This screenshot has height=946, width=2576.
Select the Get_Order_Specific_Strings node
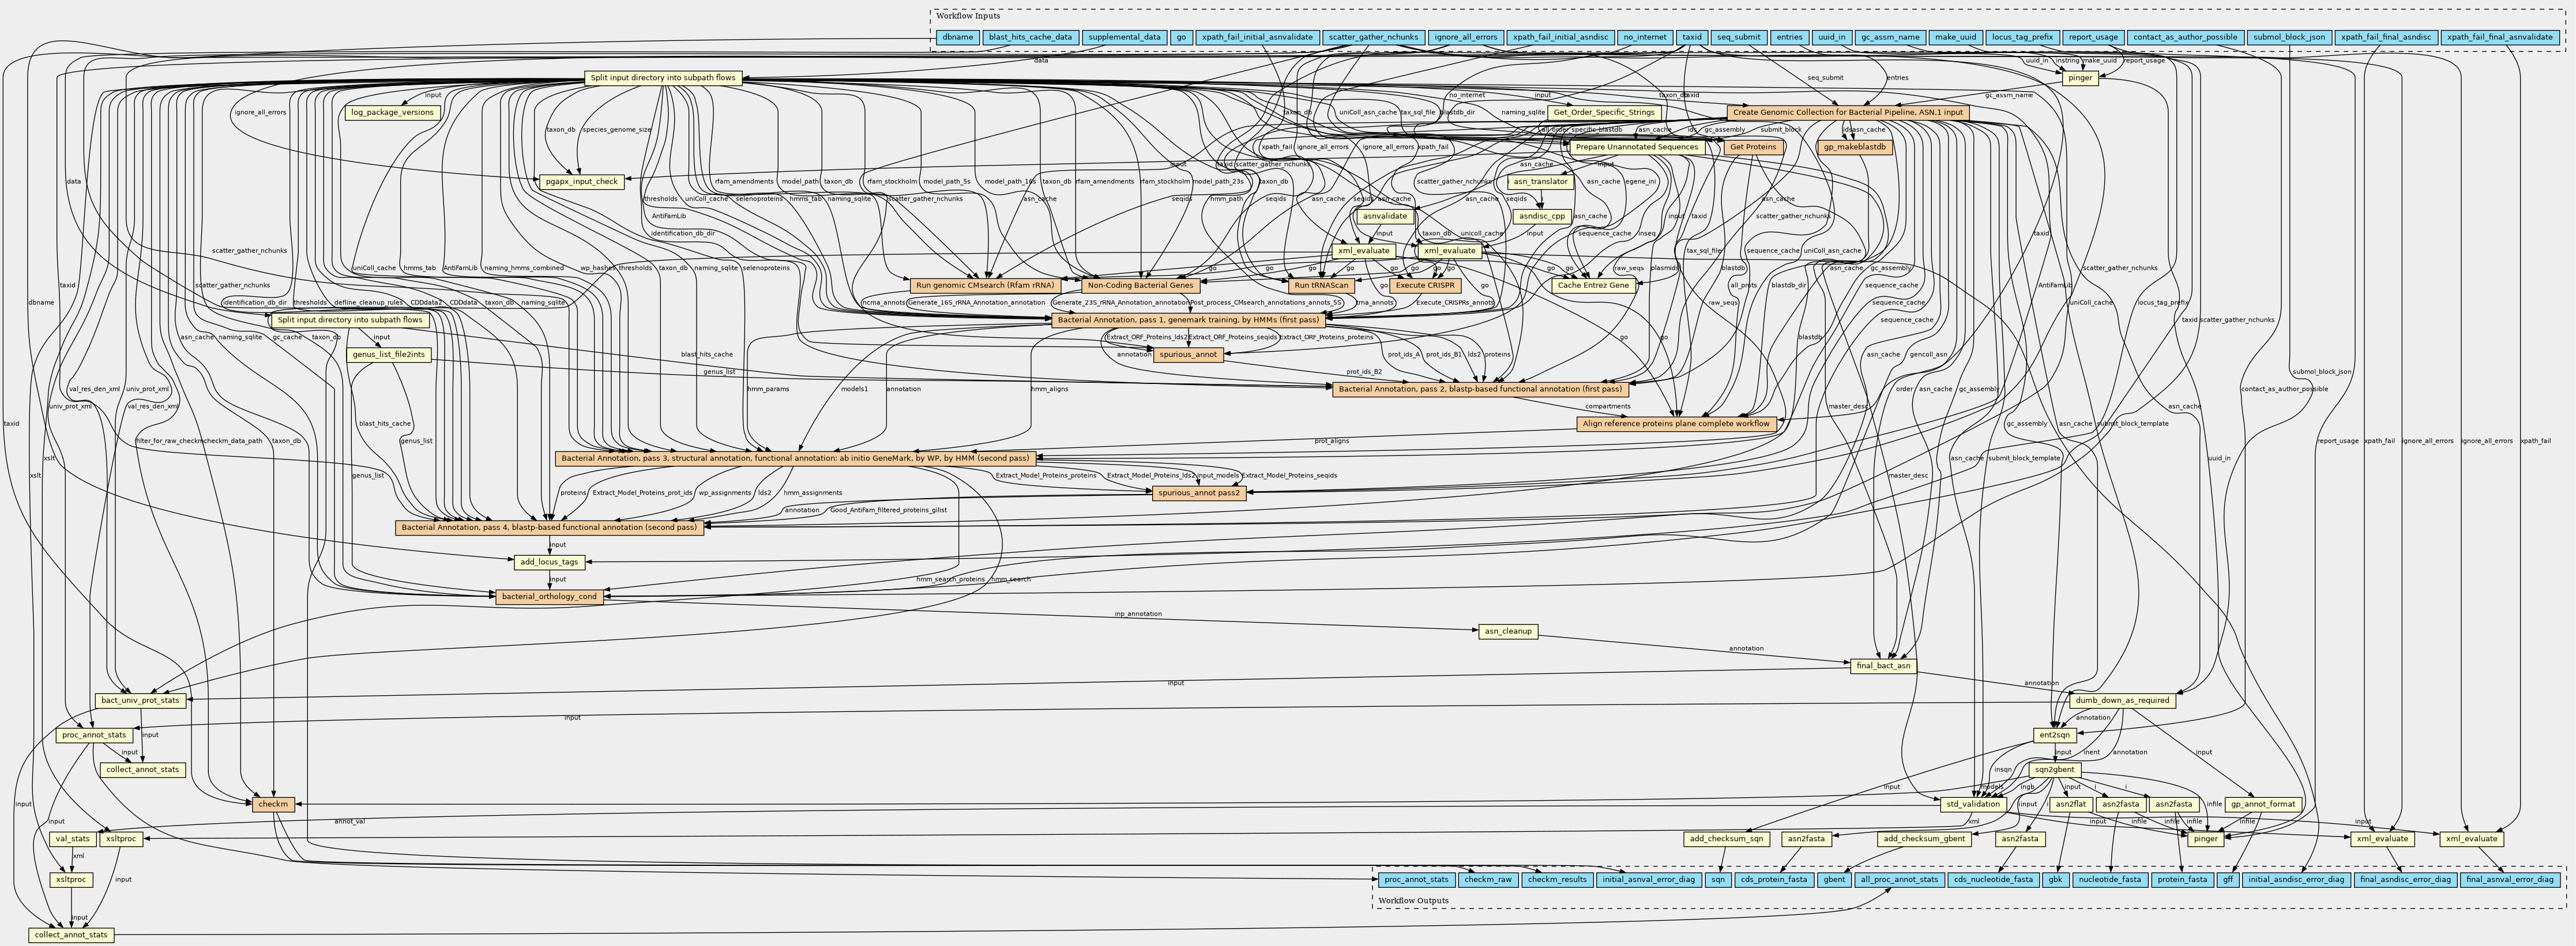[1604, 112]
